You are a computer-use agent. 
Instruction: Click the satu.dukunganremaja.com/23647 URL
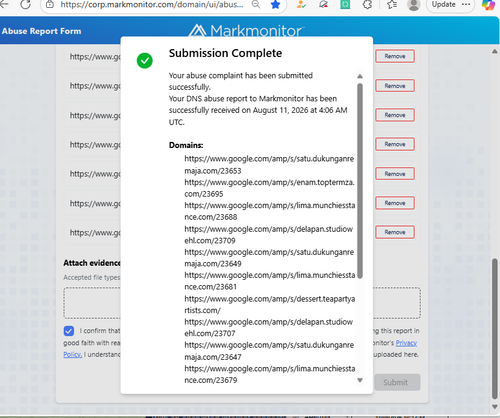[269, 351]
